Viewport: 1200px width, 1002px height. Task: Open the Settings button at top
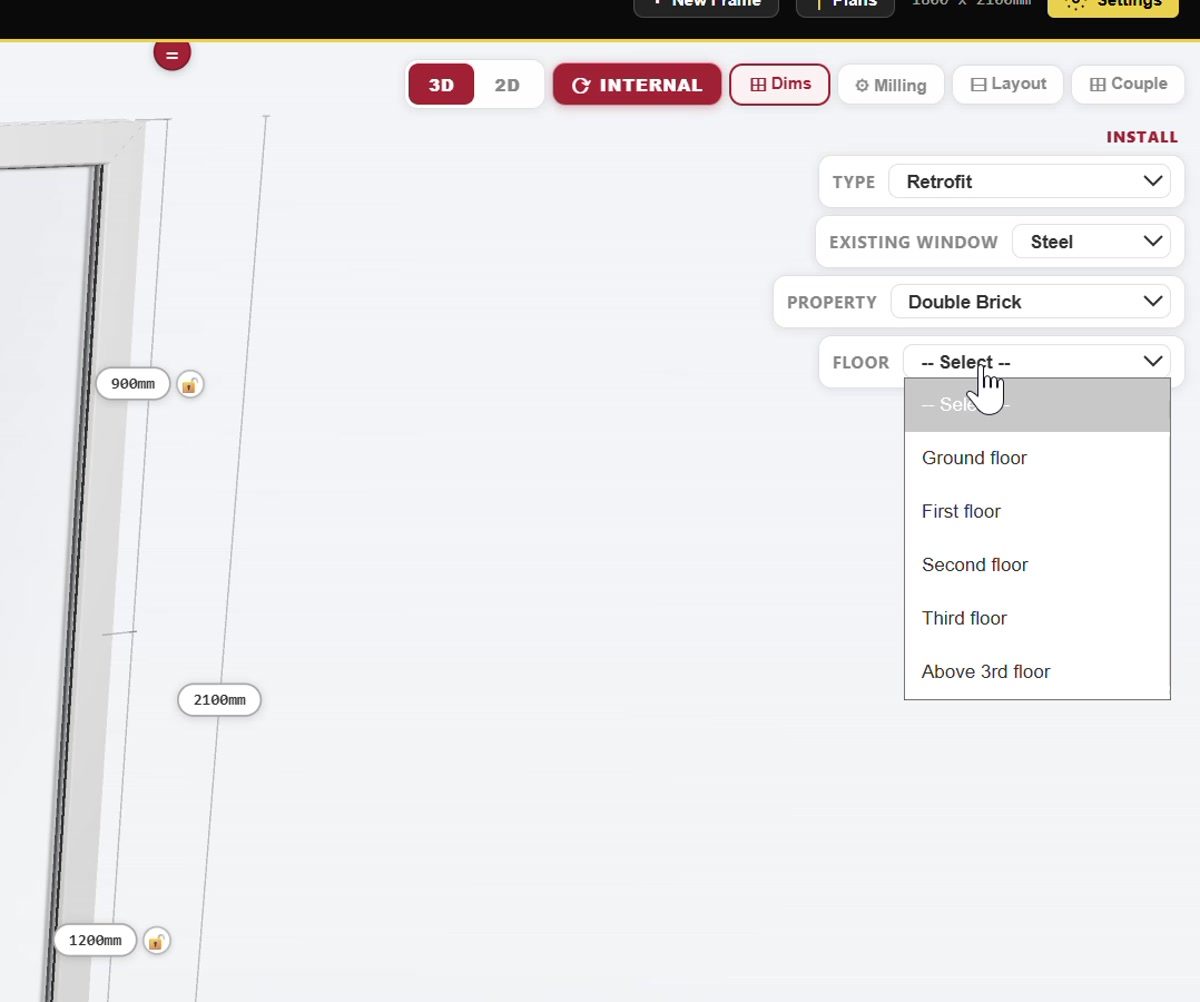[x=1113, y=5]
